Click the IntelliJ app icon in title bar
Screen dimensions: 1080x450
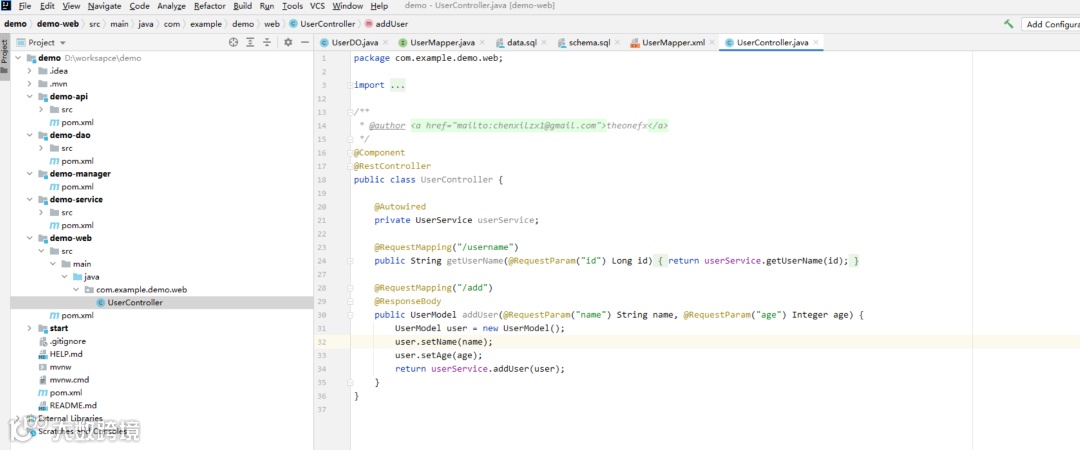click(6, 6)
